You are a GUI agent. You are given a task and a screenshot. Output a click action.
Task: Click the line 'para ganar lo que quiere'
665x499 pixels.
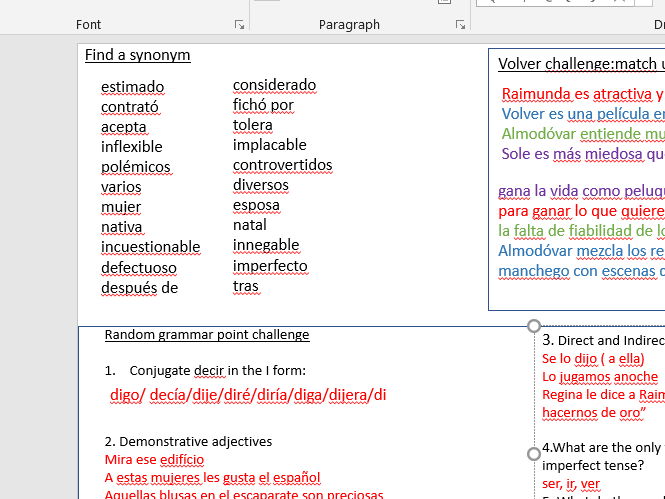581,211
